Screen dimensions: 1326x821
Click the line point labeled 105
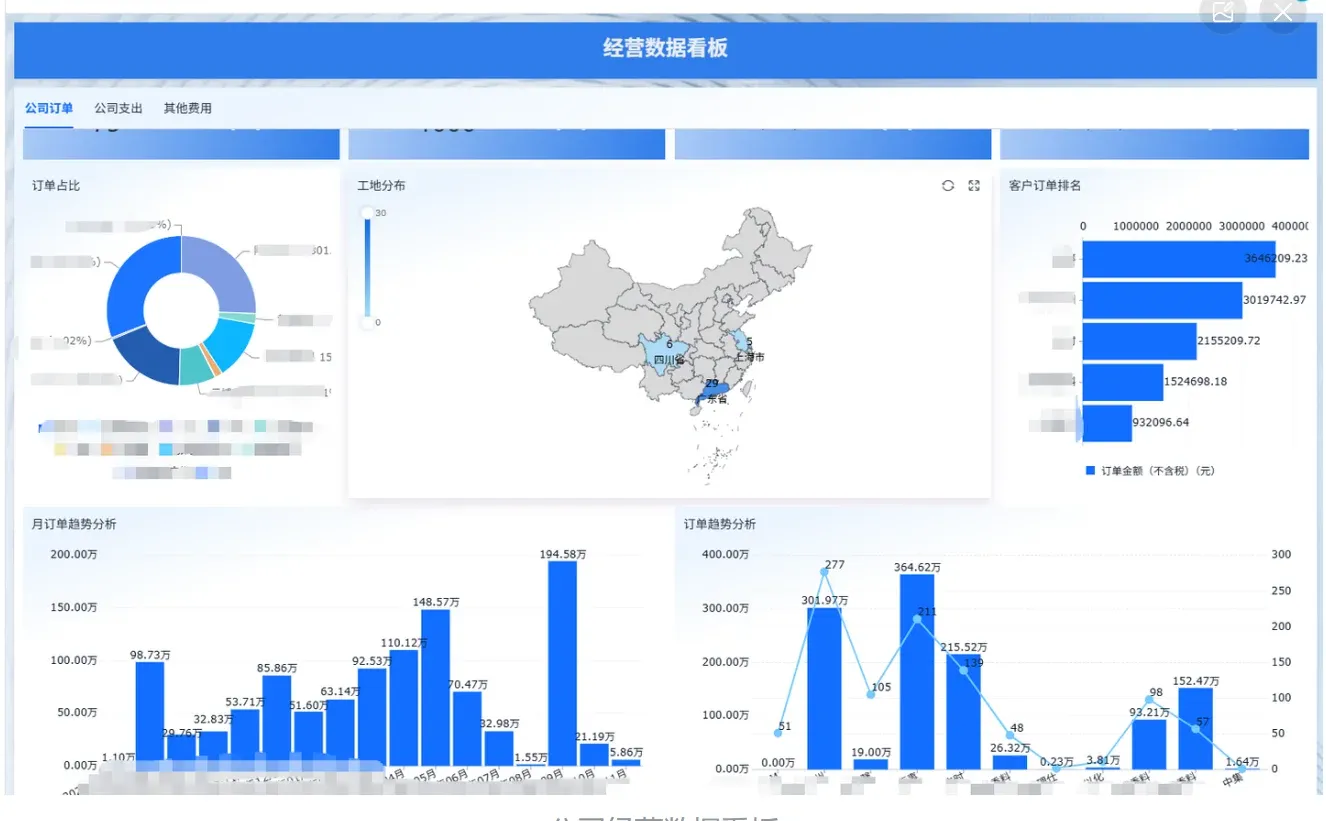pos(871,694)
